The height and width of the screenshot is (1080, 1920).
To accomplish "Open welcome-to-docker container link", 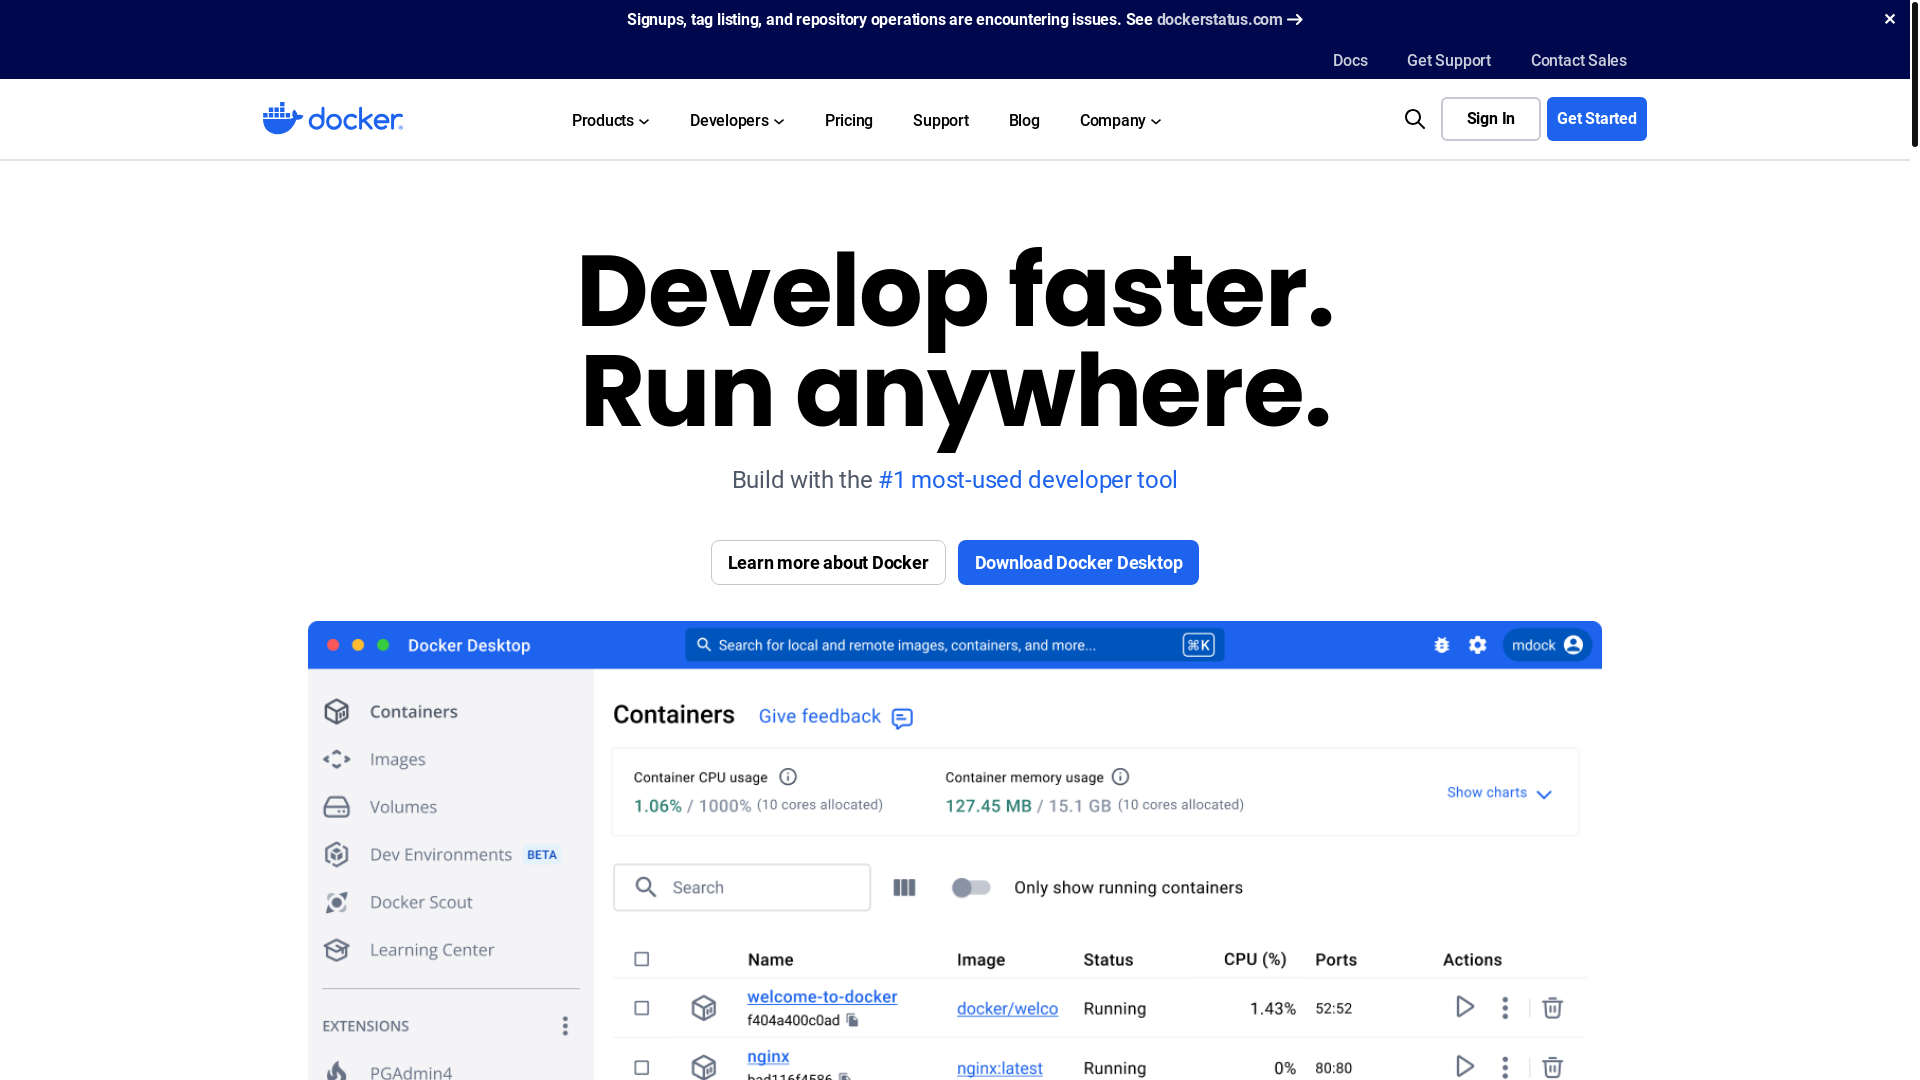I will click(822, 997).
